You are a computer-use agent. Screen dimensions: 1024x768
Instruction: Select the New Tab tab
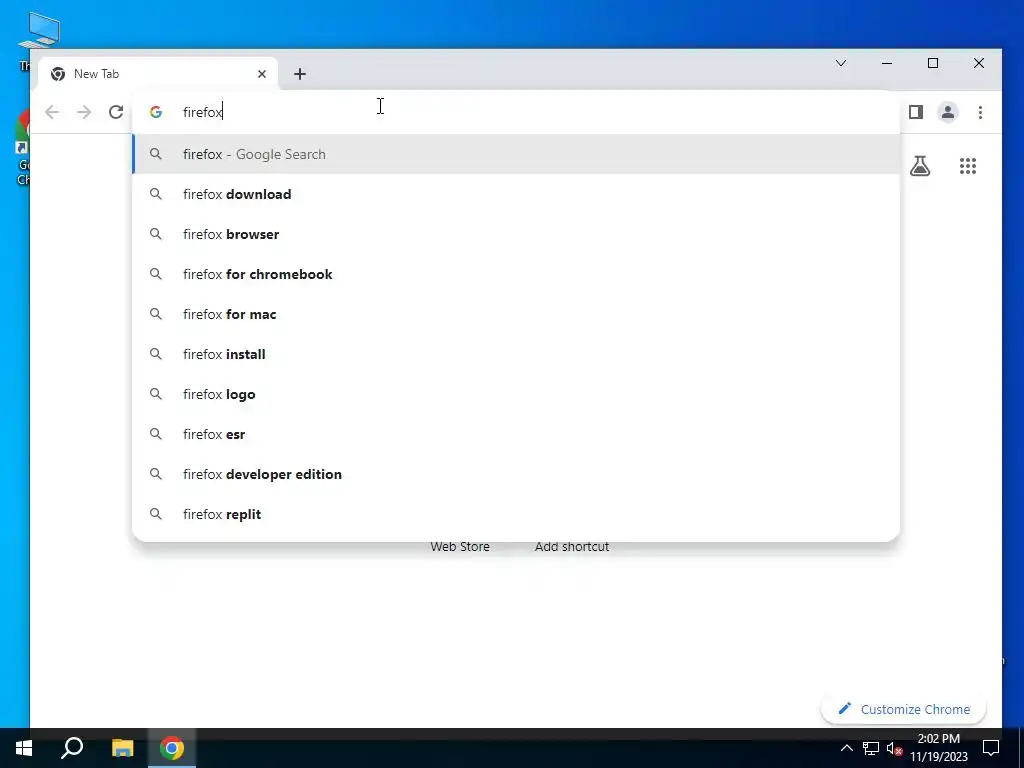(158, 74)
